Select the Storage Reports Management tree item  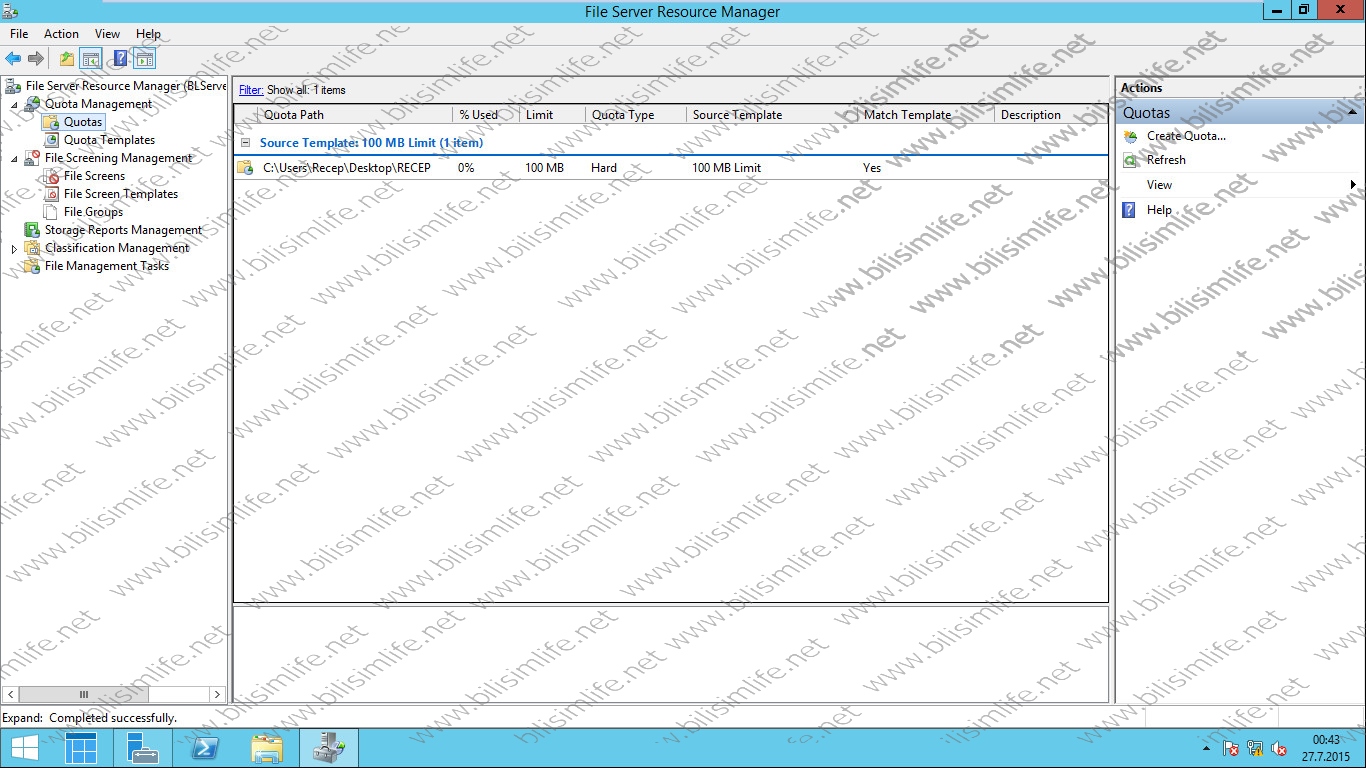pyautogui.click(x=123, y=230)
